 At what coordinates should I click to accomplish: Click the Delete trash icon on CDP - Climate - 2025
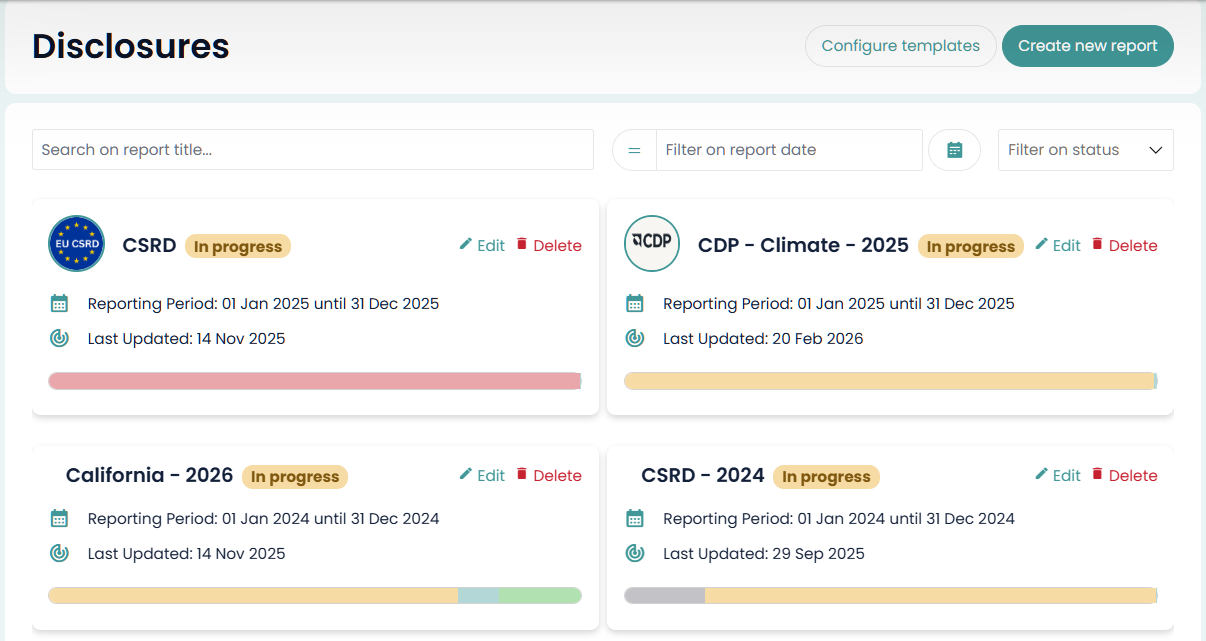click(x=1097, y=244)
